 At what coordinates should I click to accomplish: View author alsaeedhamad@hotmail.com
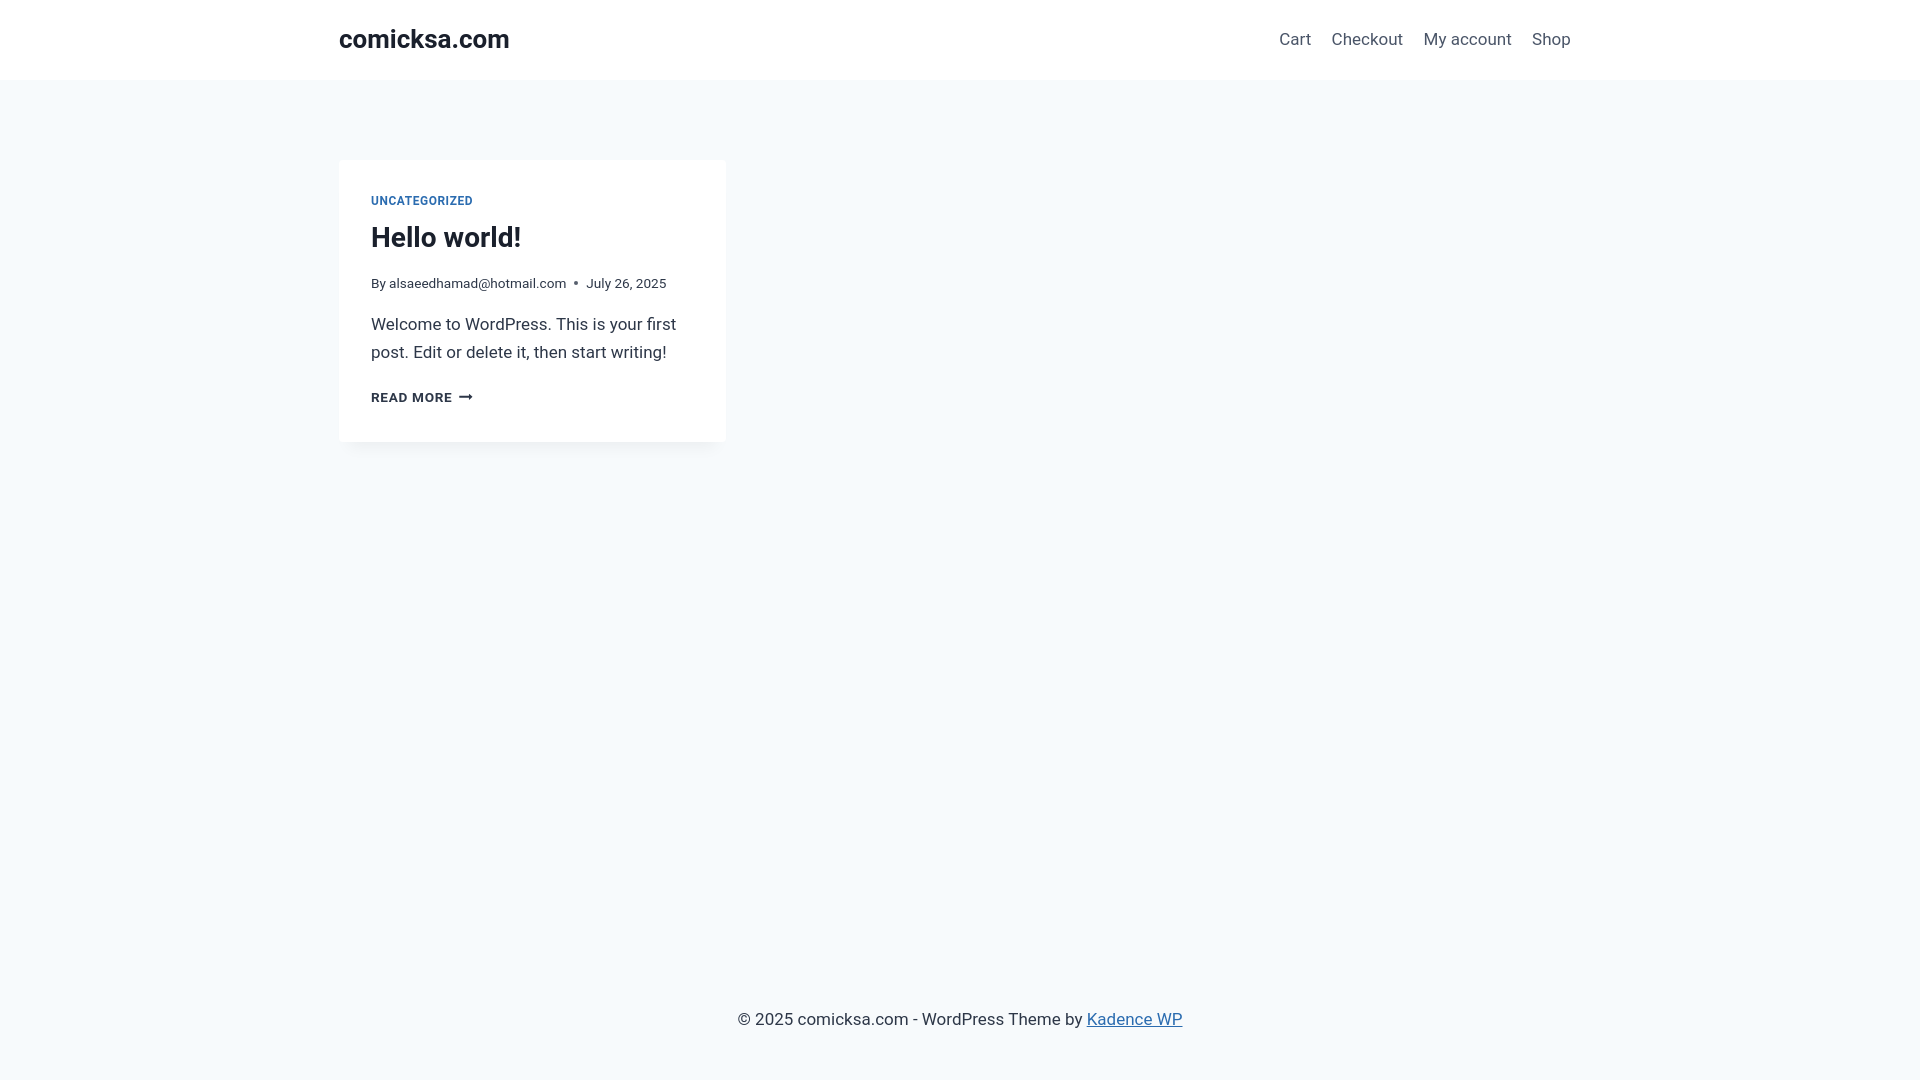click(477, 284)
